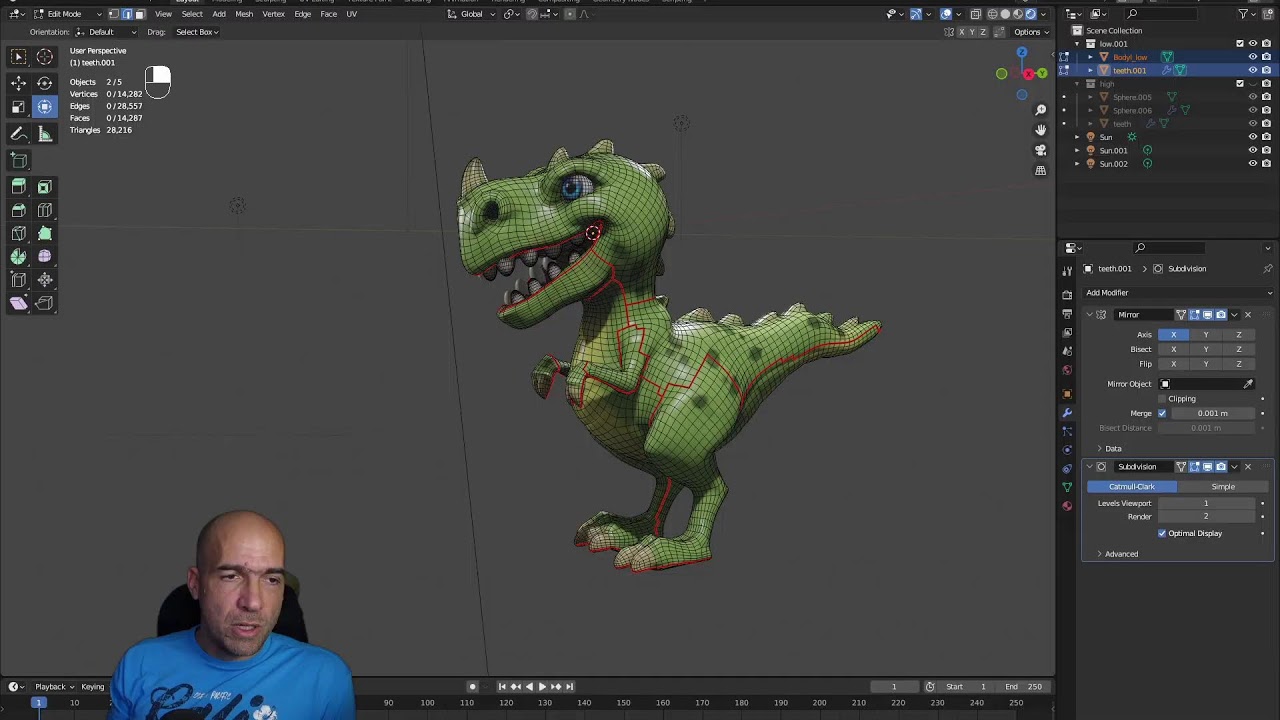Expand the Advanced section
The image size is (1280, 720).
point(1117,554)
